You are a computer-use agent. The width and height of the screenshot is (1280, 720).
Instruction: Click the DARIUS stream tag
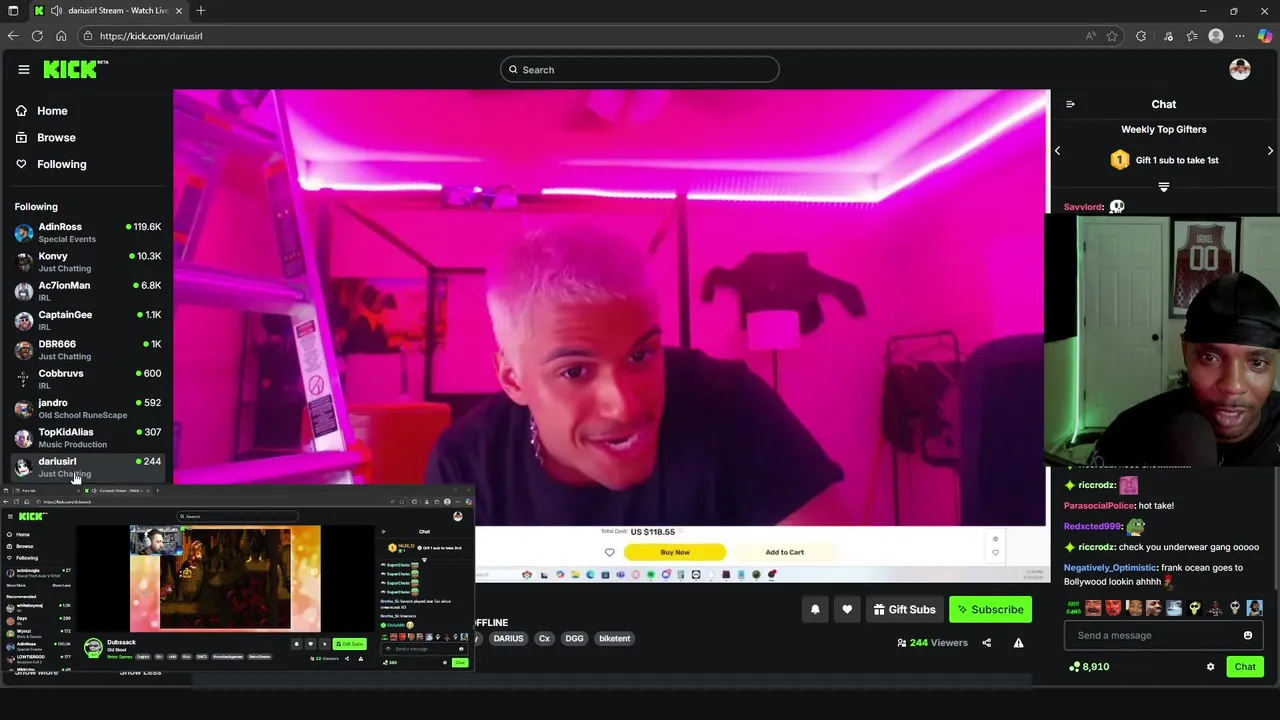(x=508, y=638)
